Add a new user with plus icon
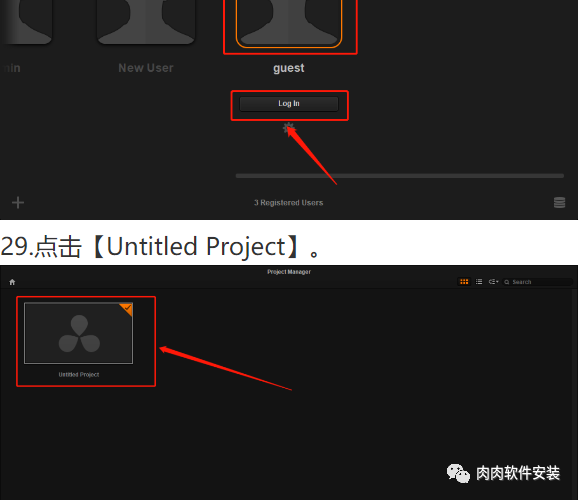This screenshot has width=579, height=500. pos(18,202)
